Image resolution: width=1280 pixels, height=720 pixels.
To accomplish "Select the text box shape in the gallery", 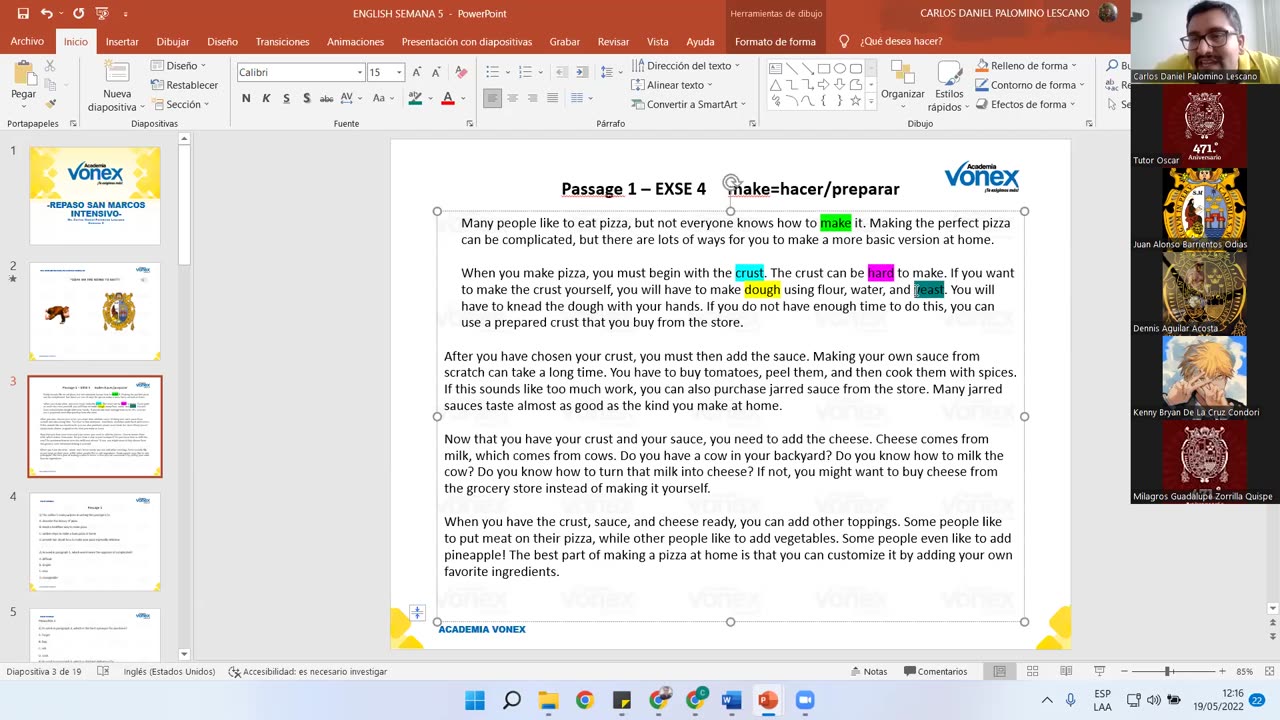I will click(x=775, y=69).
